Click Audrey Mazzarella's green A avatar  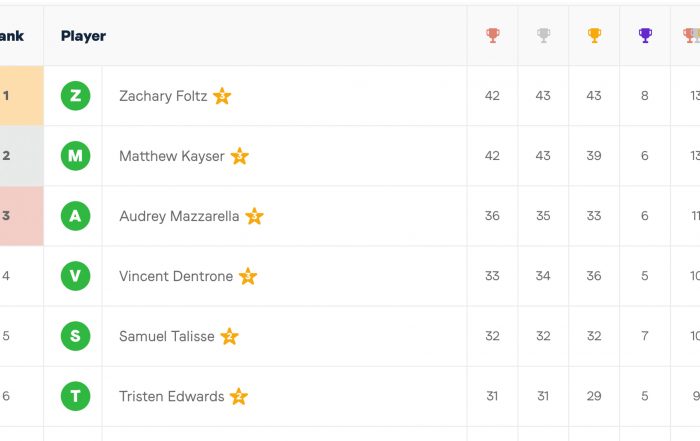click(75, 216)
